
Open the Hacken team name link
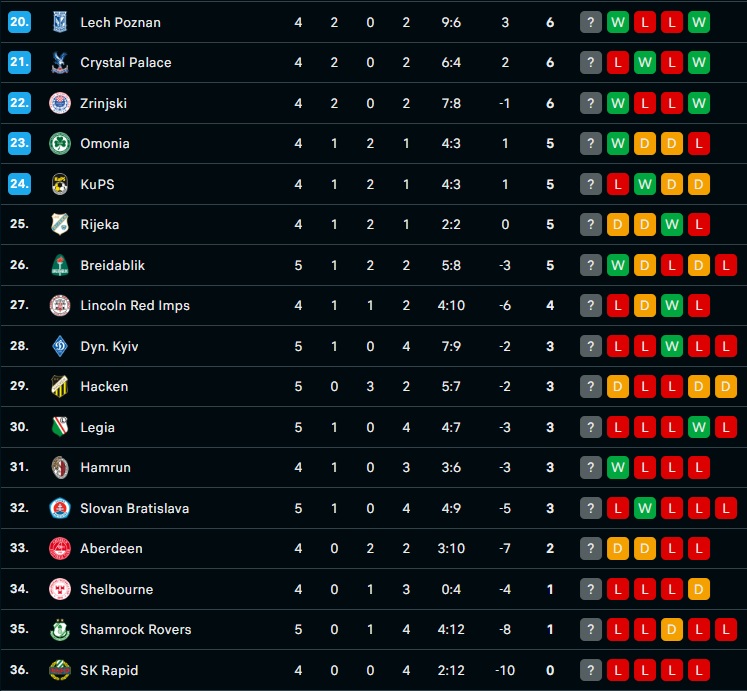(104, 386)
